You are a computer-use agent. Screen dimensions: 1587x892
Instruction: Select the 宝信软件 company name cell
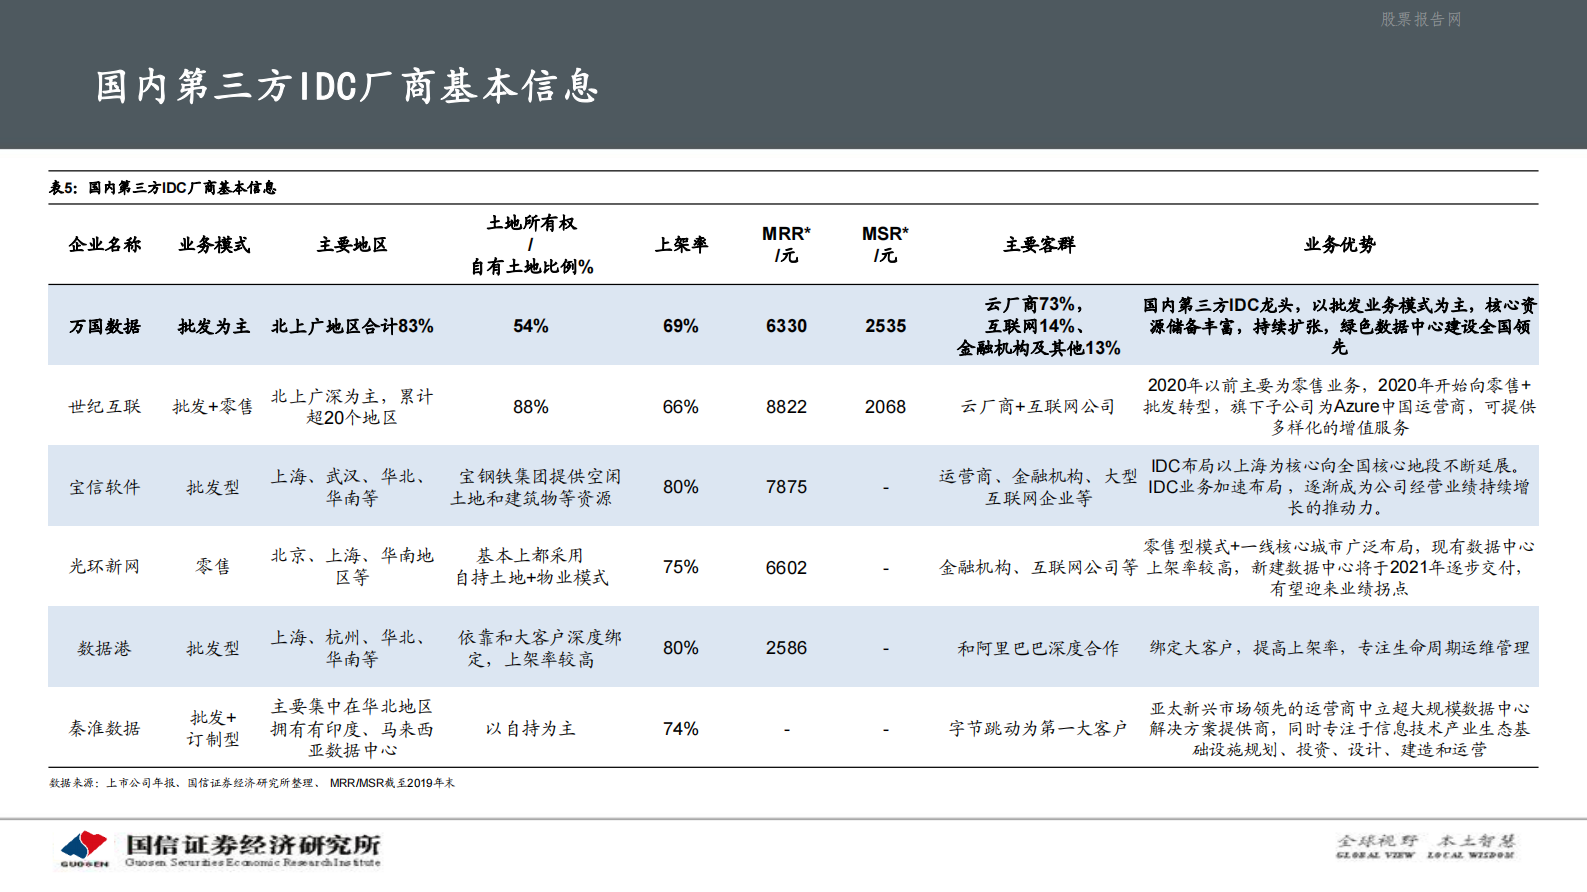(x=105, y=487)
